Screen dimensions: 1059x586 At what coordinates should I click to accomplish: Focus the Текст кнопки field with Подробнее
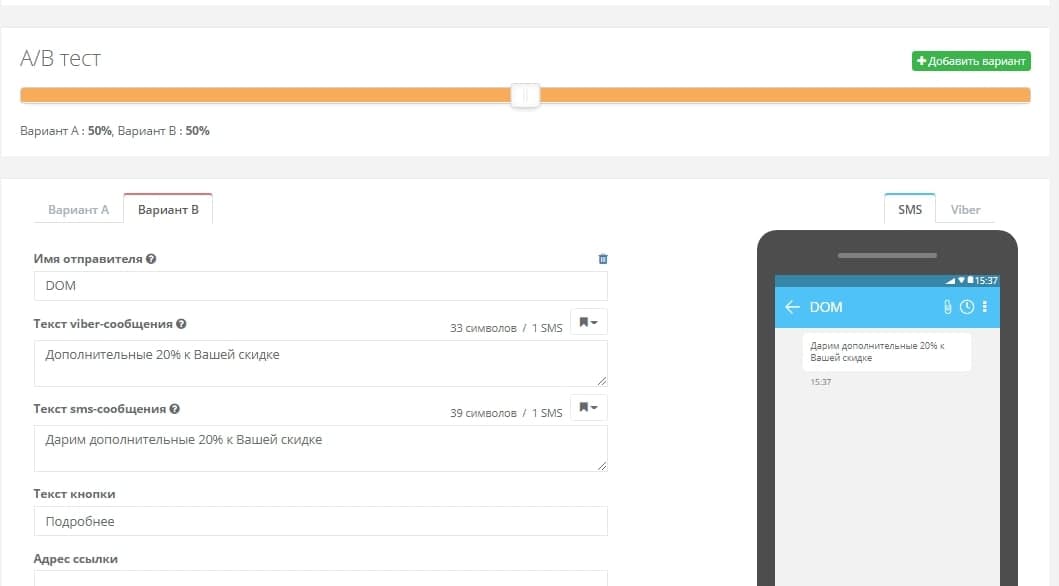pos(321,521)
